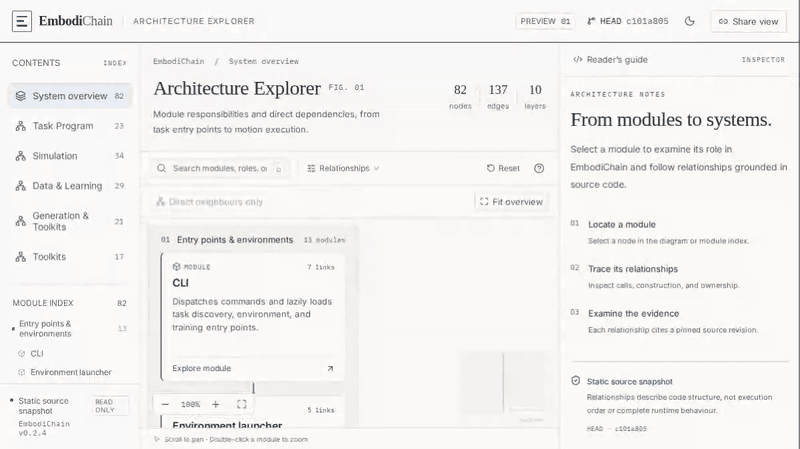Click the 137 edges statistic
This screenshot has height=449, width=800.
pos(498,96)
